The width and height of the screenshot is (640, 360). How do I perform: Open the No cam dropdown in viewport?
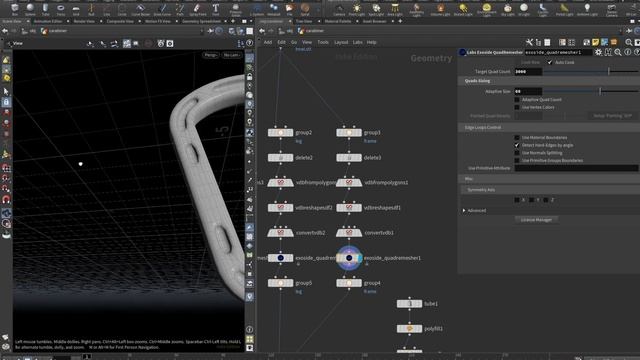tap(232, 55)
